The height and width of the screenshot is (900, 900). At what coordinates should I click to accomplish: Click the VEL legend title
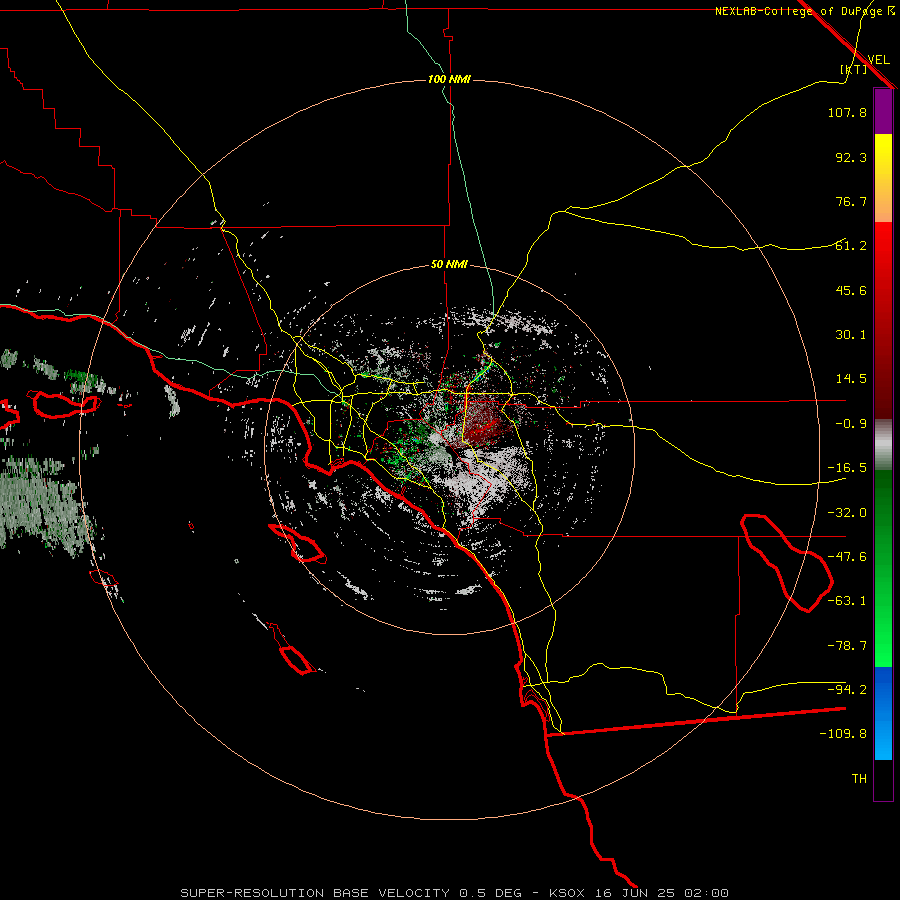coord(878,59)
